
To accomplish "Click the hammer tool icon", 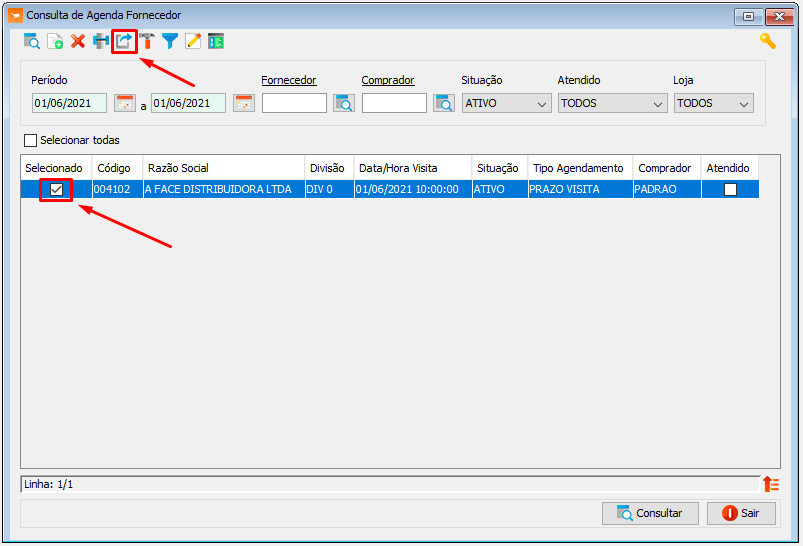I will point(147,41).
